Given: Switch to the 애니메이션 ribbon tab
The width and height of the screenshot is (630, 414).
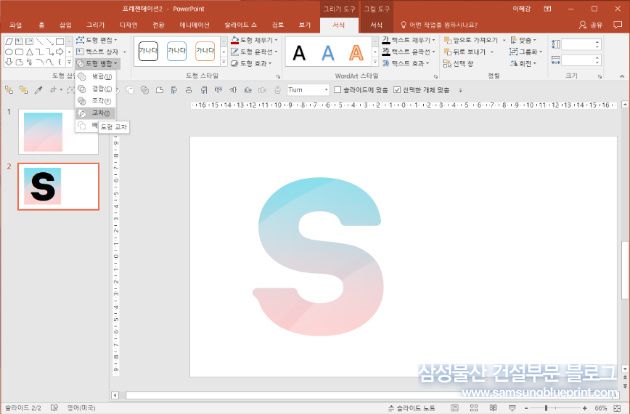Looking at the screenshot, I should [x=194, y=25].
